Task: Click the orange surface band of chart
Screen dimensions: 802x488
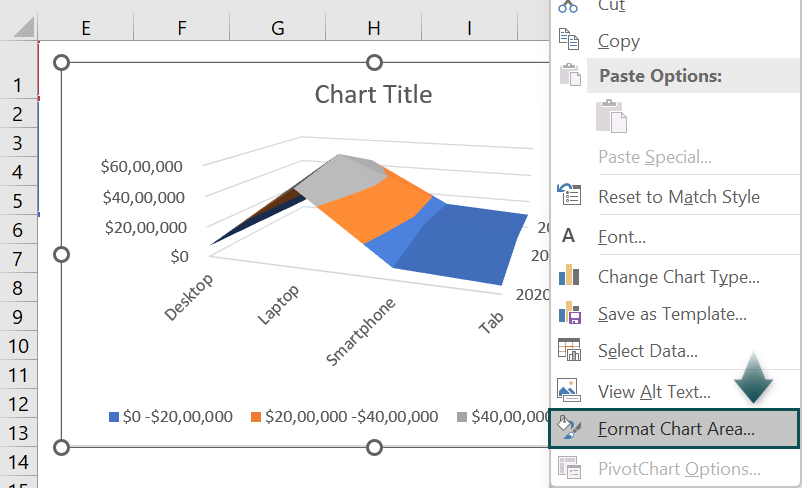Action: tap(378, 205)
